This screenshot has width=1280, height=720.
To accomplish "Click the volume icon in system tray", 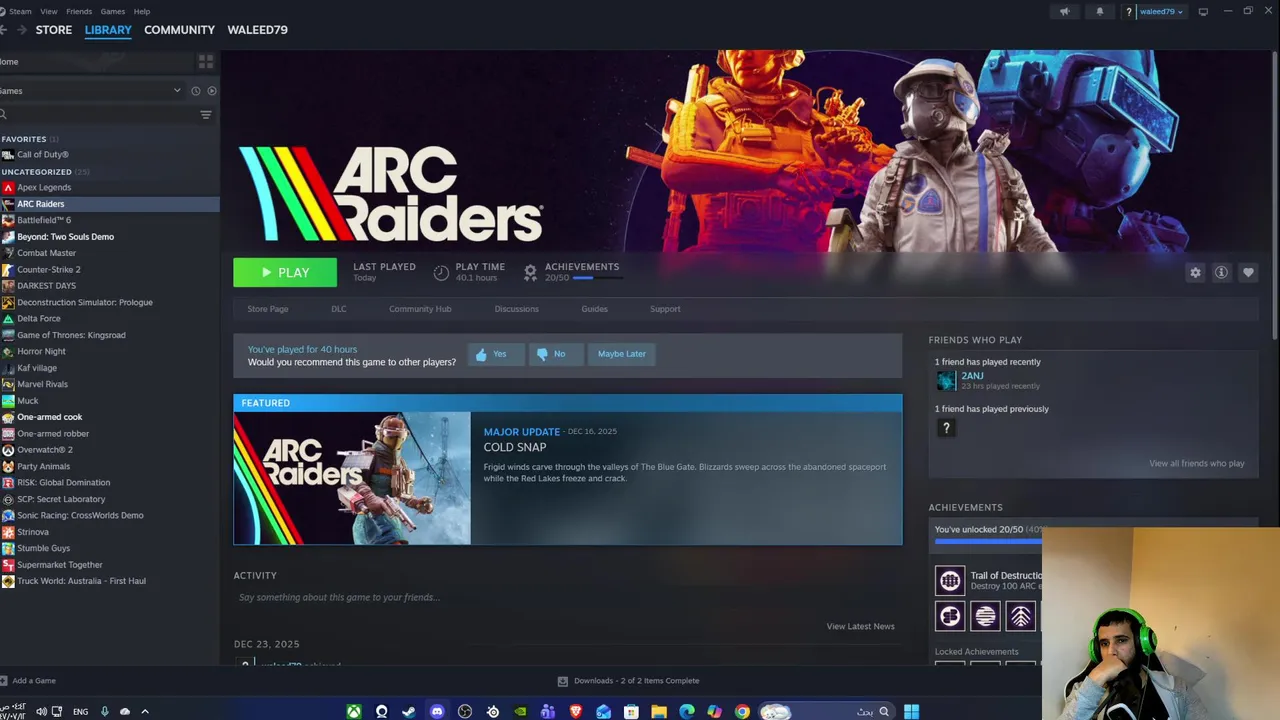I will [x=41, y=712].
